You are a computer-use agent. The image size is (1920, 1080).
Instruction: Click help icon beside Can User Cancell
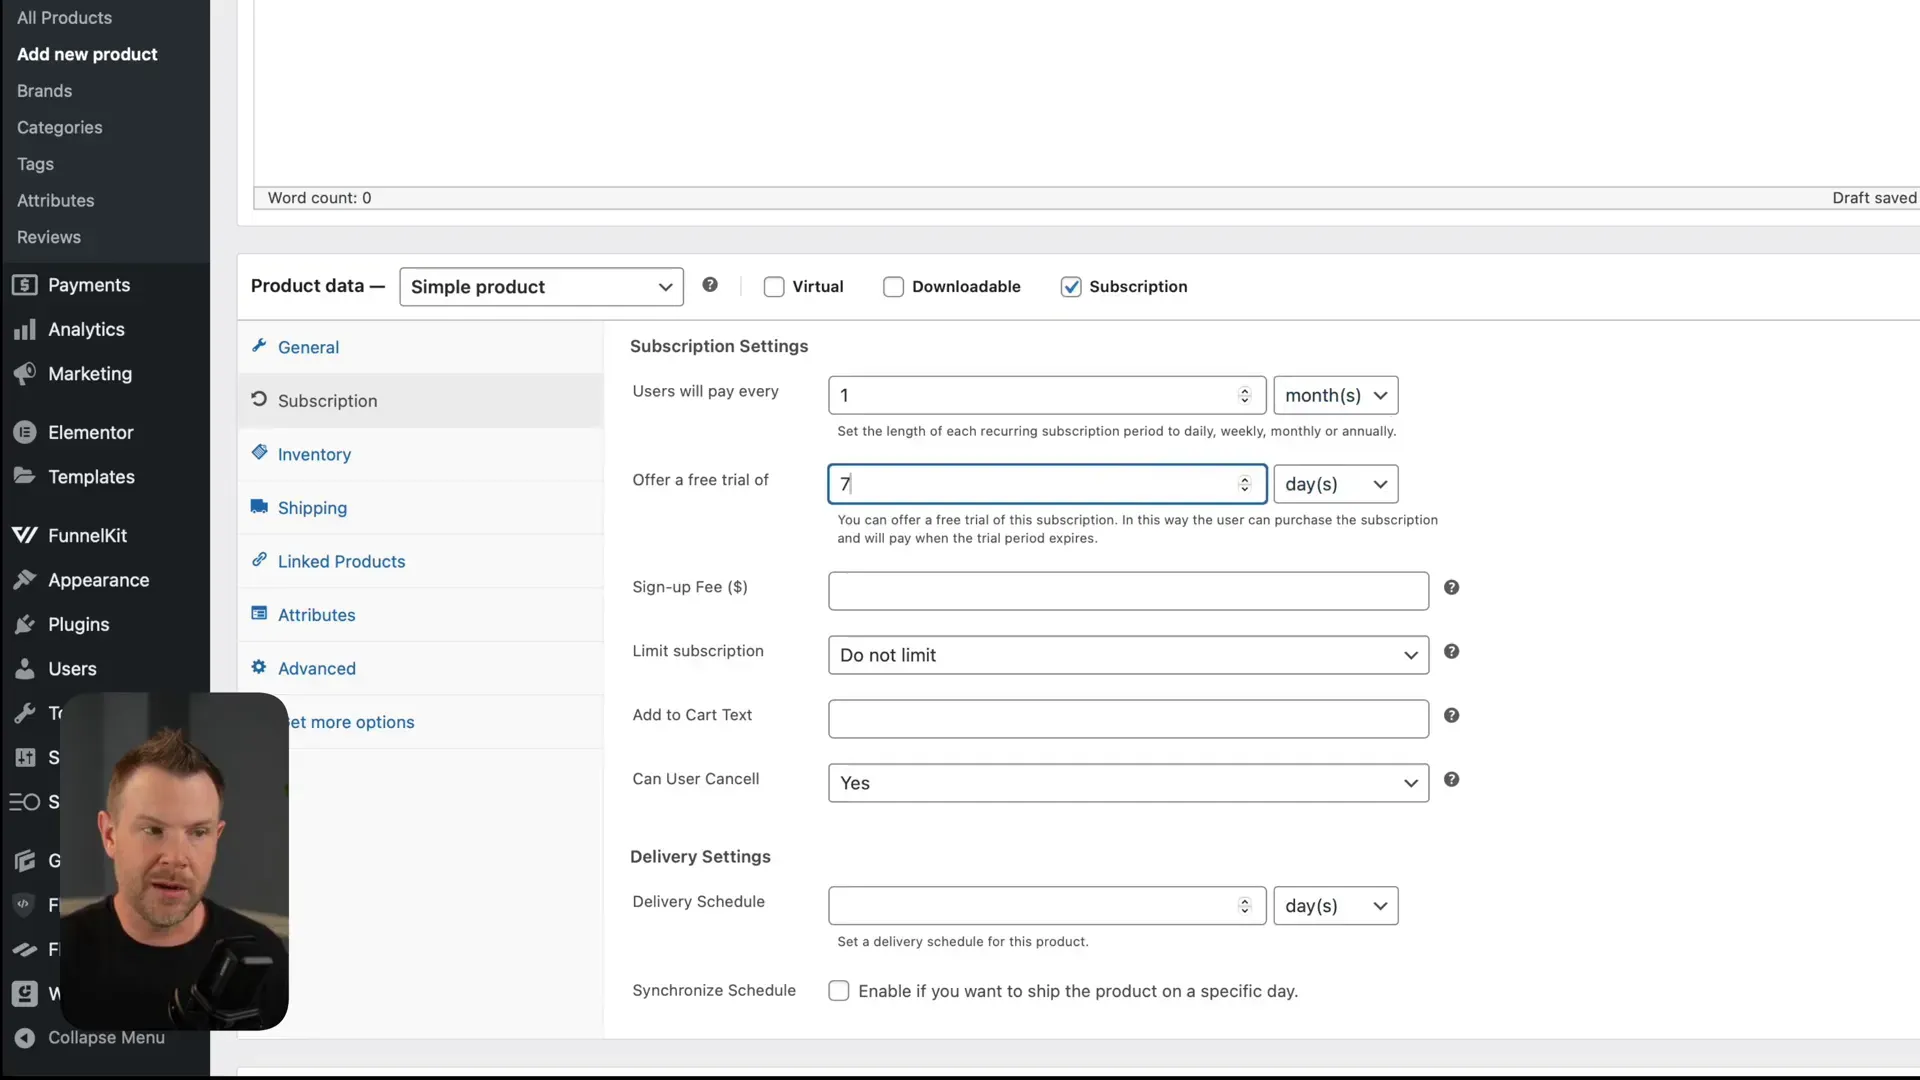pyautogui.click(x=1452, y=780)
